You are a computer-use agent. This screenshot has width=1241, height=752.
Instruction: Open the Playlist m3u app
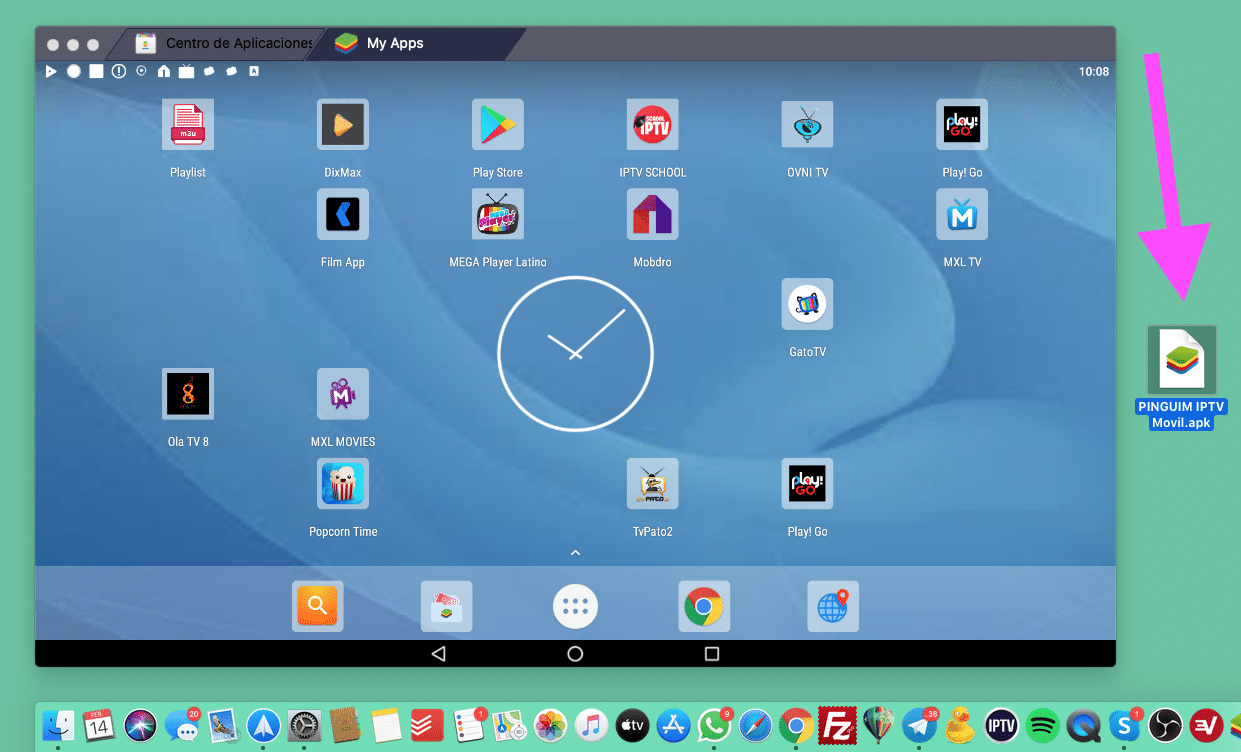pyautogui.click(x=188, y=125)
